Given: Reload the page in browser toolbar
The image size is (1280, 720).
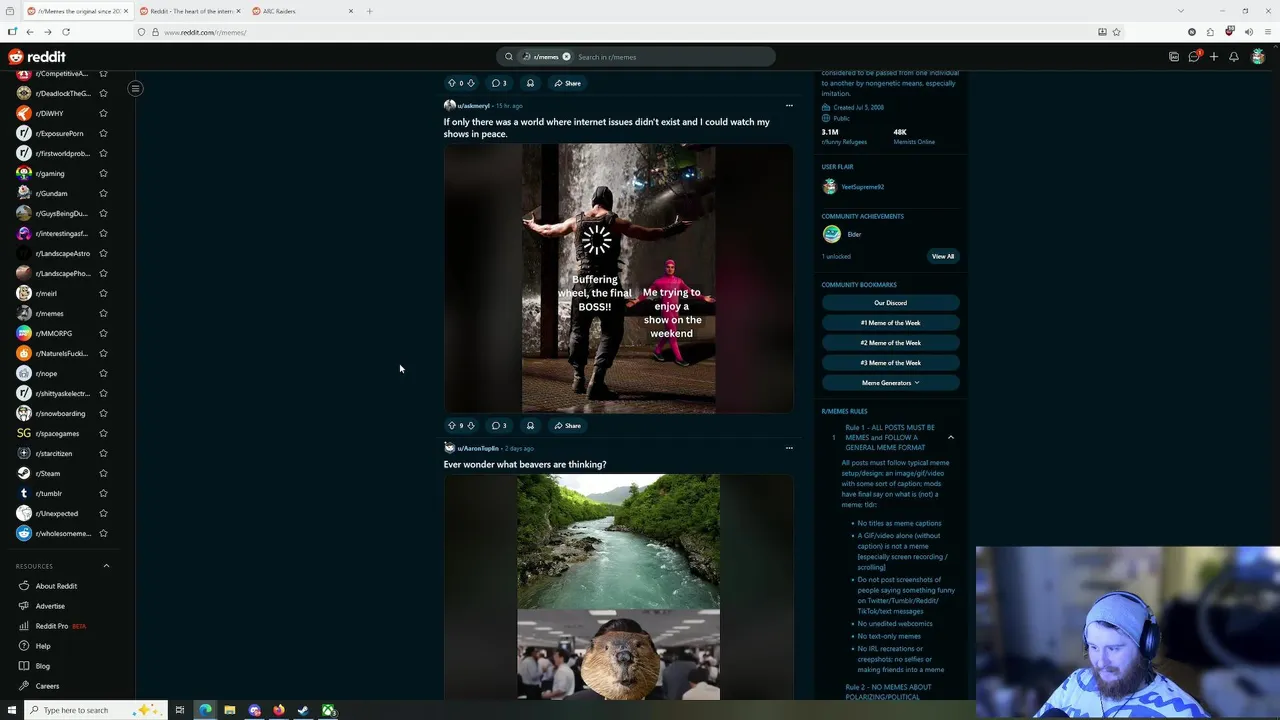Looking at the screenshot, I should [x=66, y=32].
